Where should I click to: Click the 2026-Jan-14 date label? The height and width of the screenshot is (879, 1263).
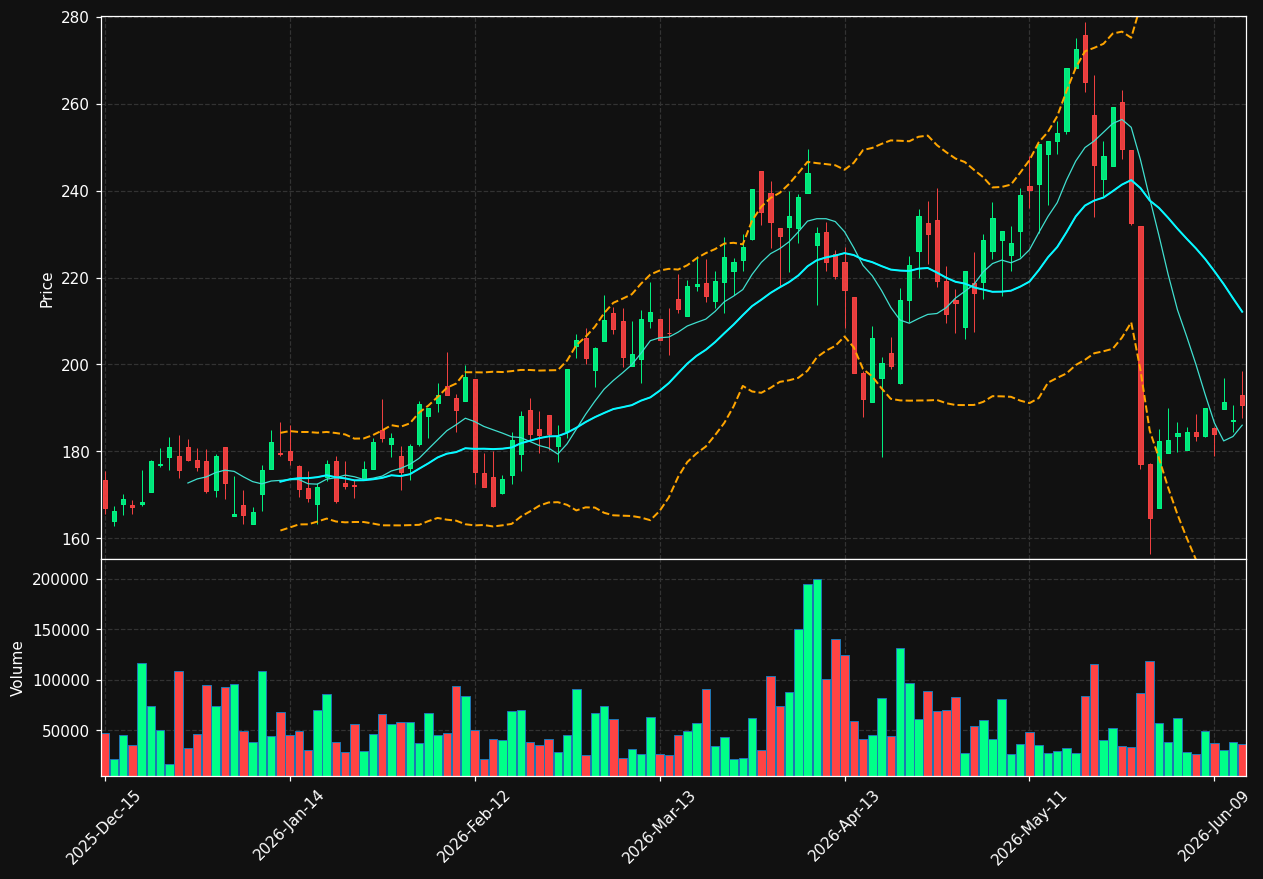[289, 826]
